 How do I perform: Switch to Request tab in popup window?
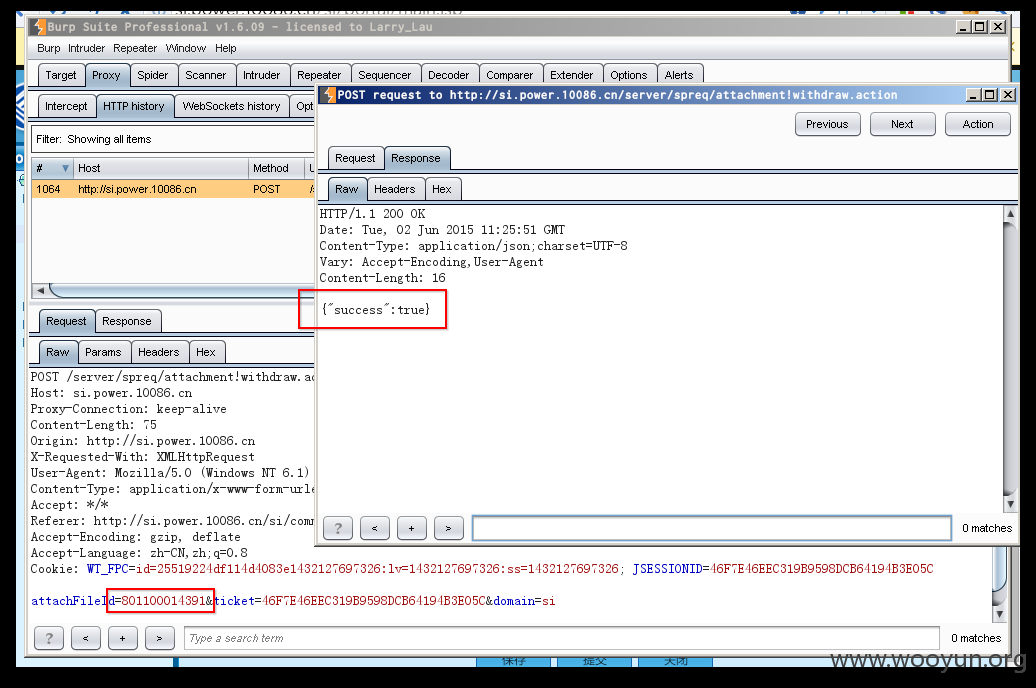pyautogui.click(x=355, y=159)
